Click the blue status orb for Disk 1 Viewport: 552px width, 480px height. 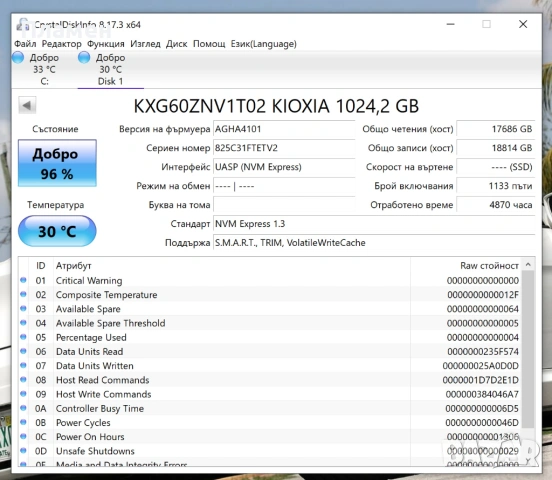[x=84, y=57]
